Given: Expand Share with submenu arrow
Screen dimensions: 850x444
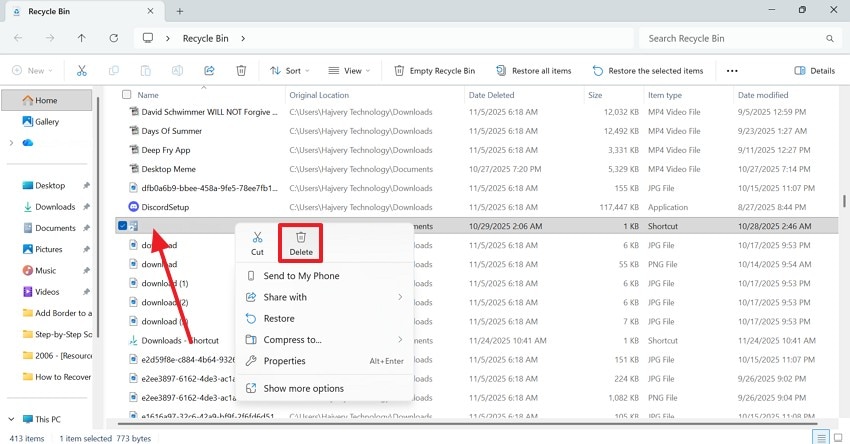Looking at the screenshot, I should tap(400, 297).
